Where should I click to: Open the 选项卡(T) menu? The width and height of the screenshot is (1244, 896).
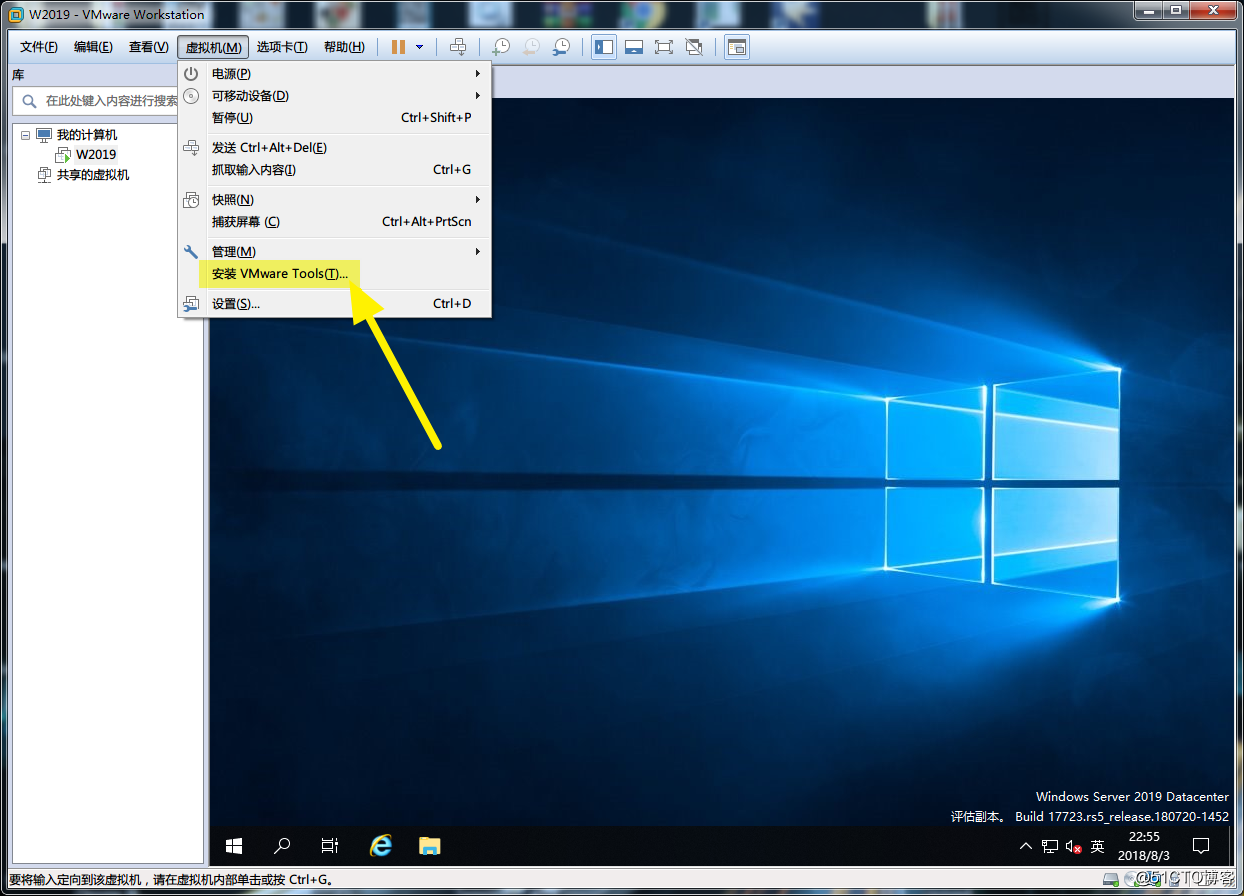coord(282,47)
